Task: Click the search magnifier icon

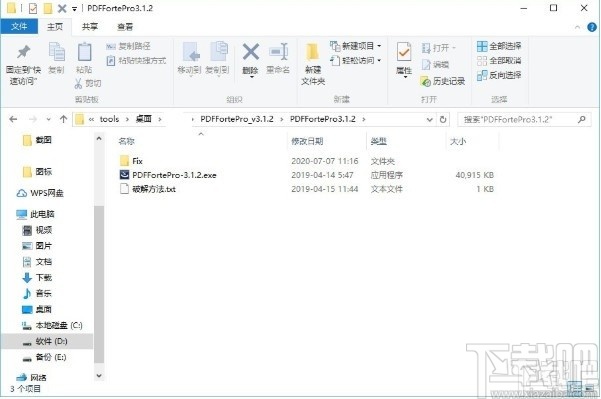Action: (x=581, y=120)
